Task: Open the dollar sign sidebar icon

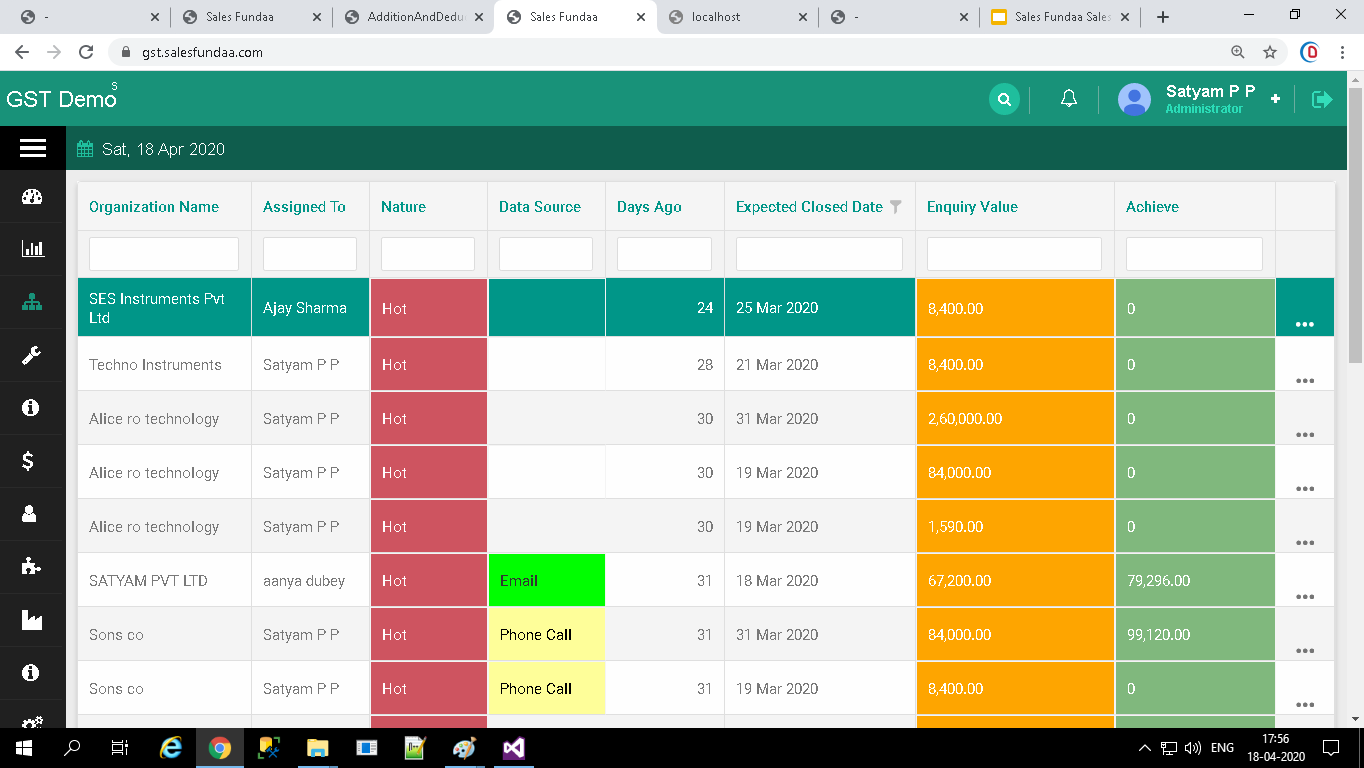Action: coord(30,460)
